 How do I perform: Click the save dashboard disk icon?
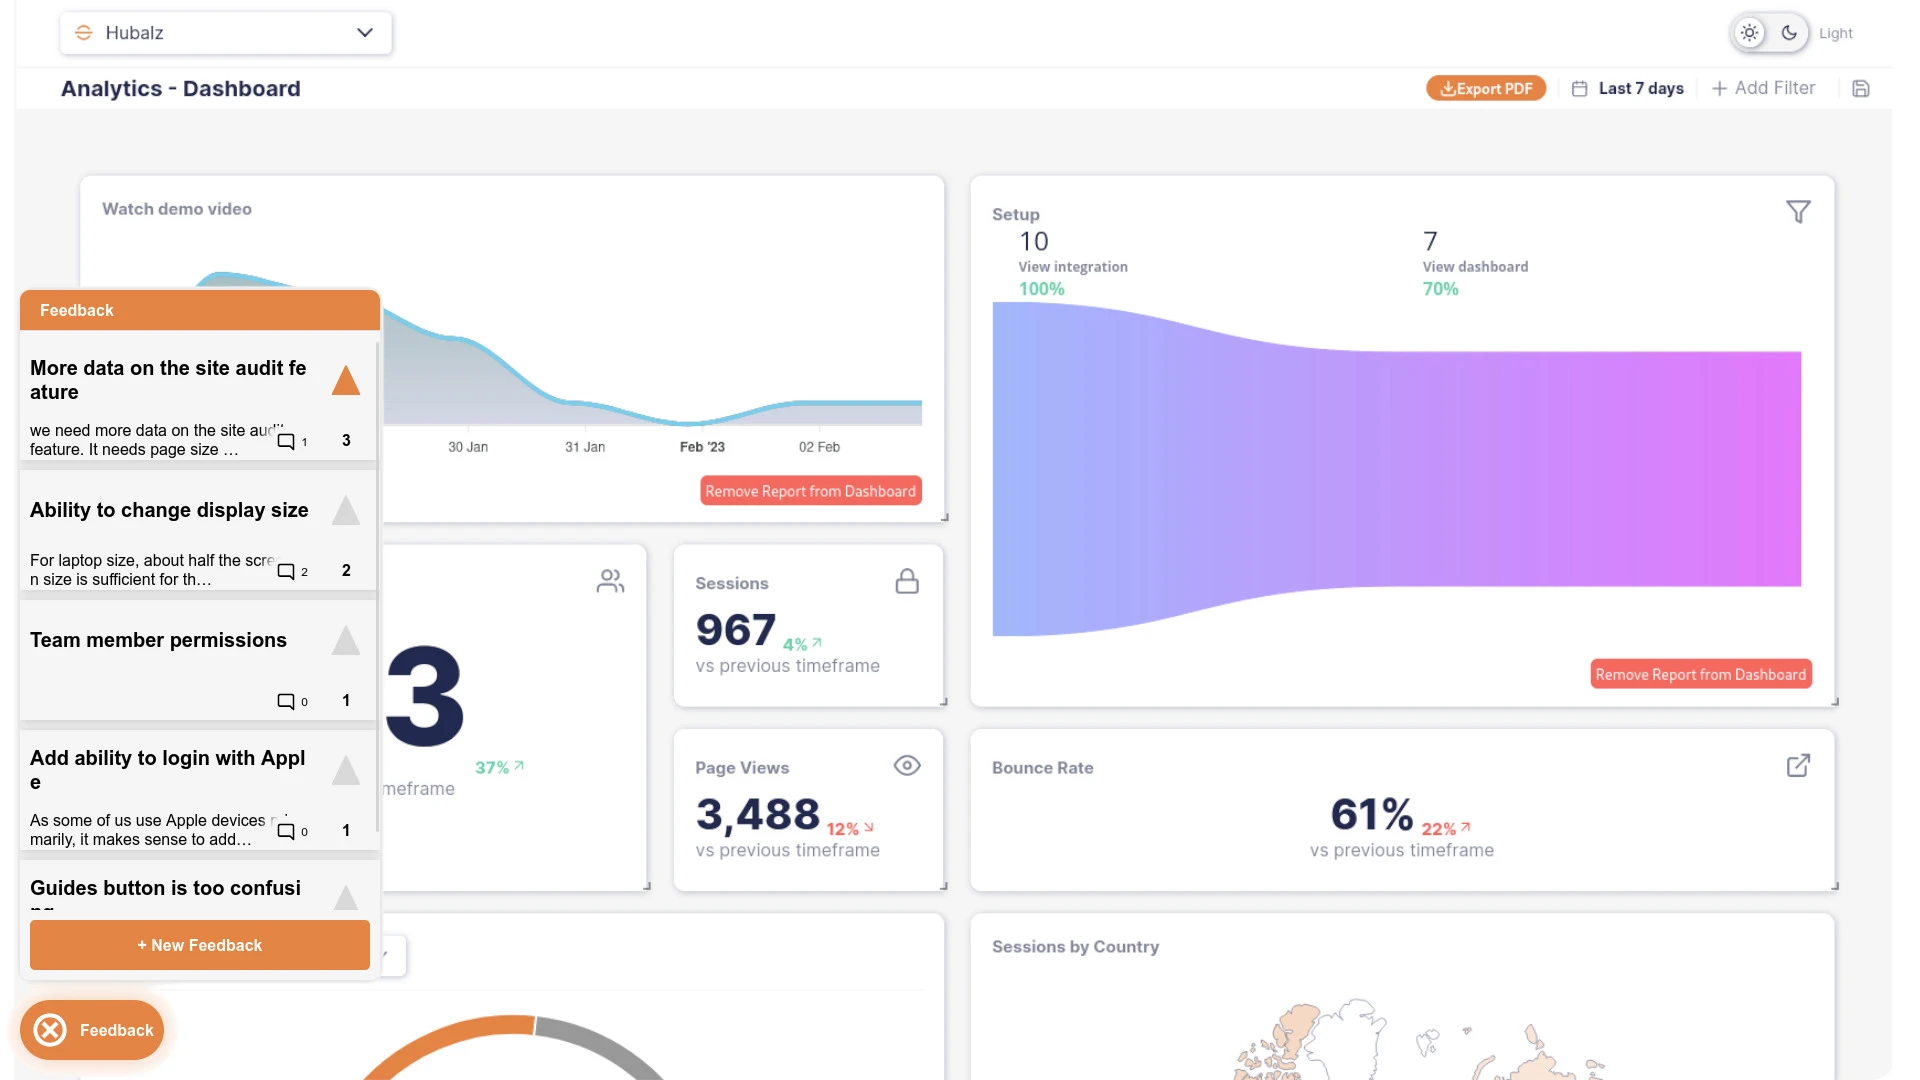click(1861, 89)
